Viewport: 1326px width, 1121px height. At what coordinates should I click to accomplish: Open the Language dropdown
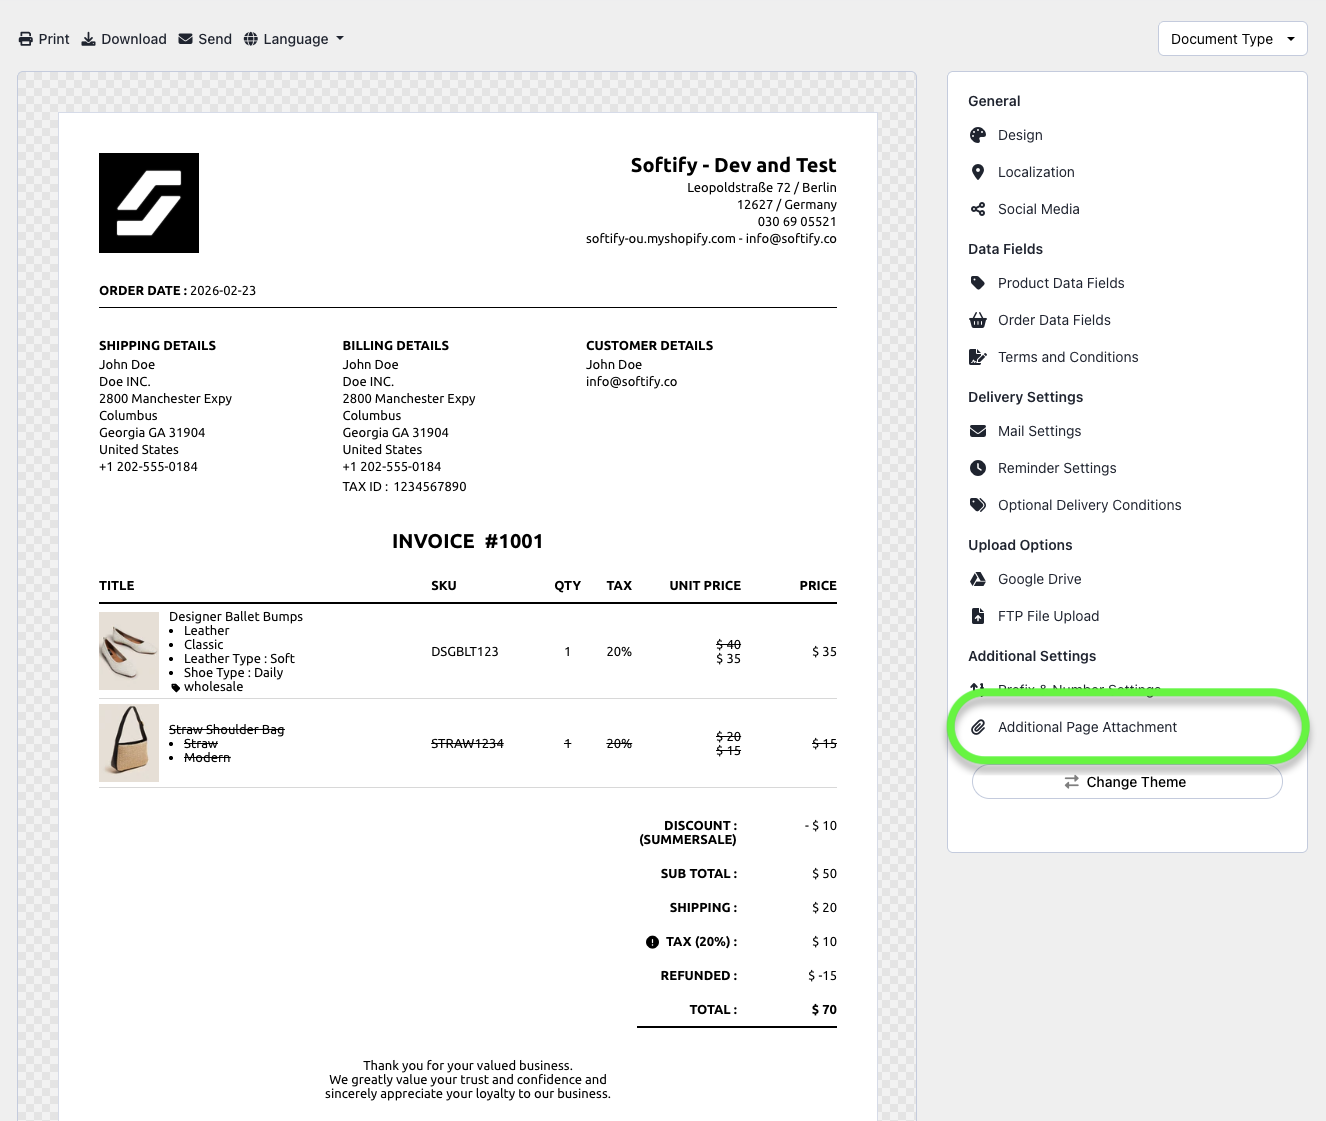[294, 39]
